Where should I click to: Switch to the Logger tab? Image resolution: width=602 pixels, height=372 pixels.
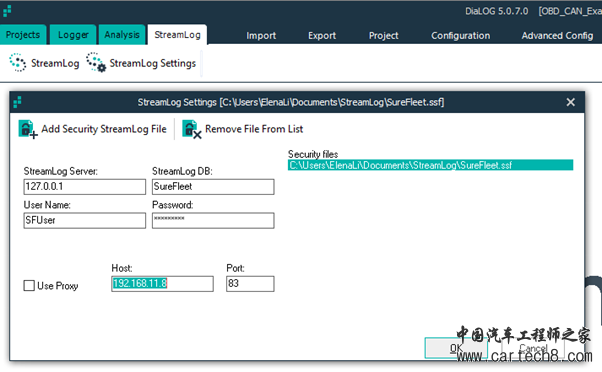click(73, 35)
